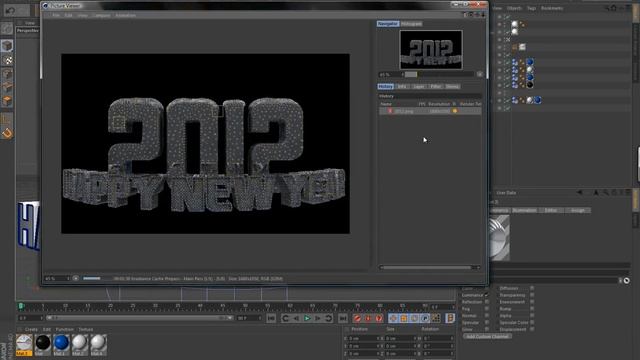Image resolution: width=640 pixels, height=360 pixels.
Task: Toggle the Displacement channel checkbox
Action: [532, 329]
